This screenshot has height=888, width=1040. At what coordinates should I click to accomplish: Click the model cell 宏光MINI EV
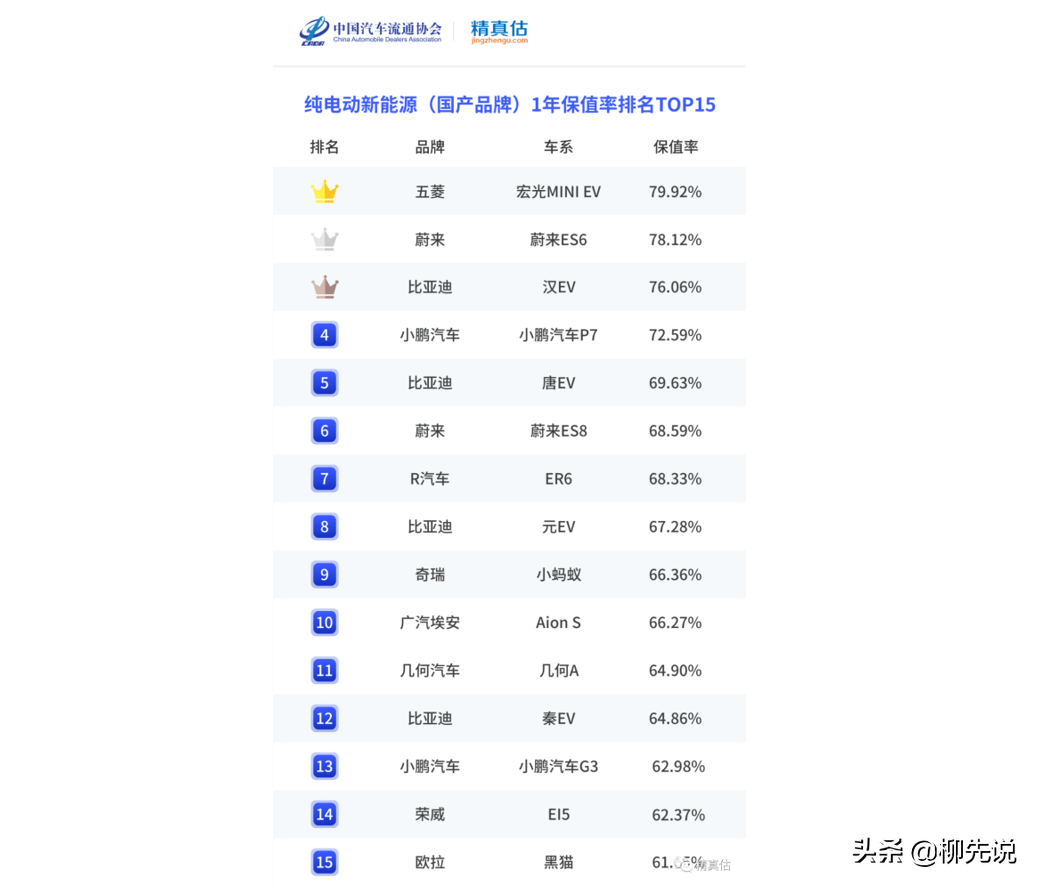558,192
